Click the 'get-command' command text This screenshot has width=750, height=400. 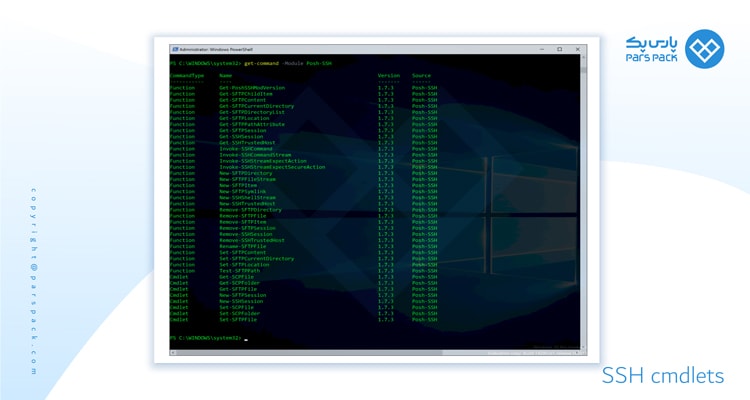point(261,63)
